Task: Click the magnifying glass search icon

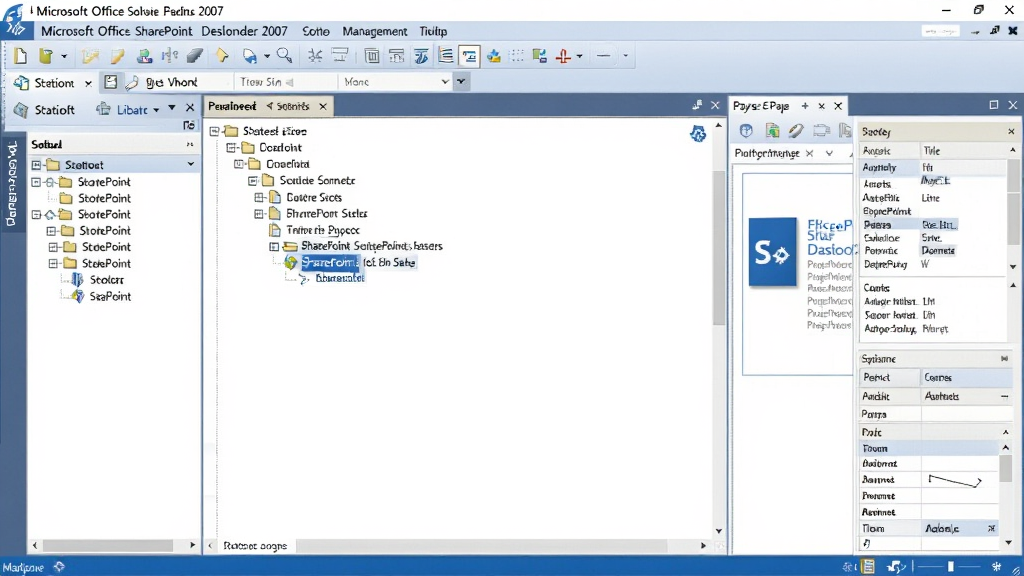Action: click(284, 56)
